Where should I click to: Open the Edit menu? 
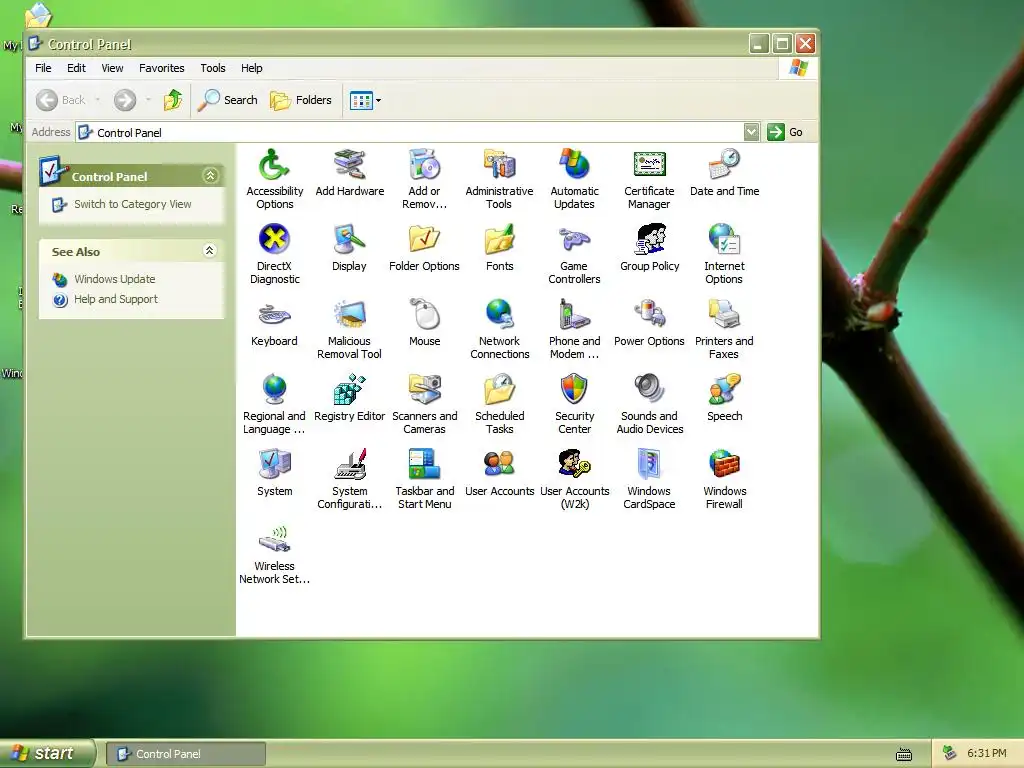tap(76, 68)
